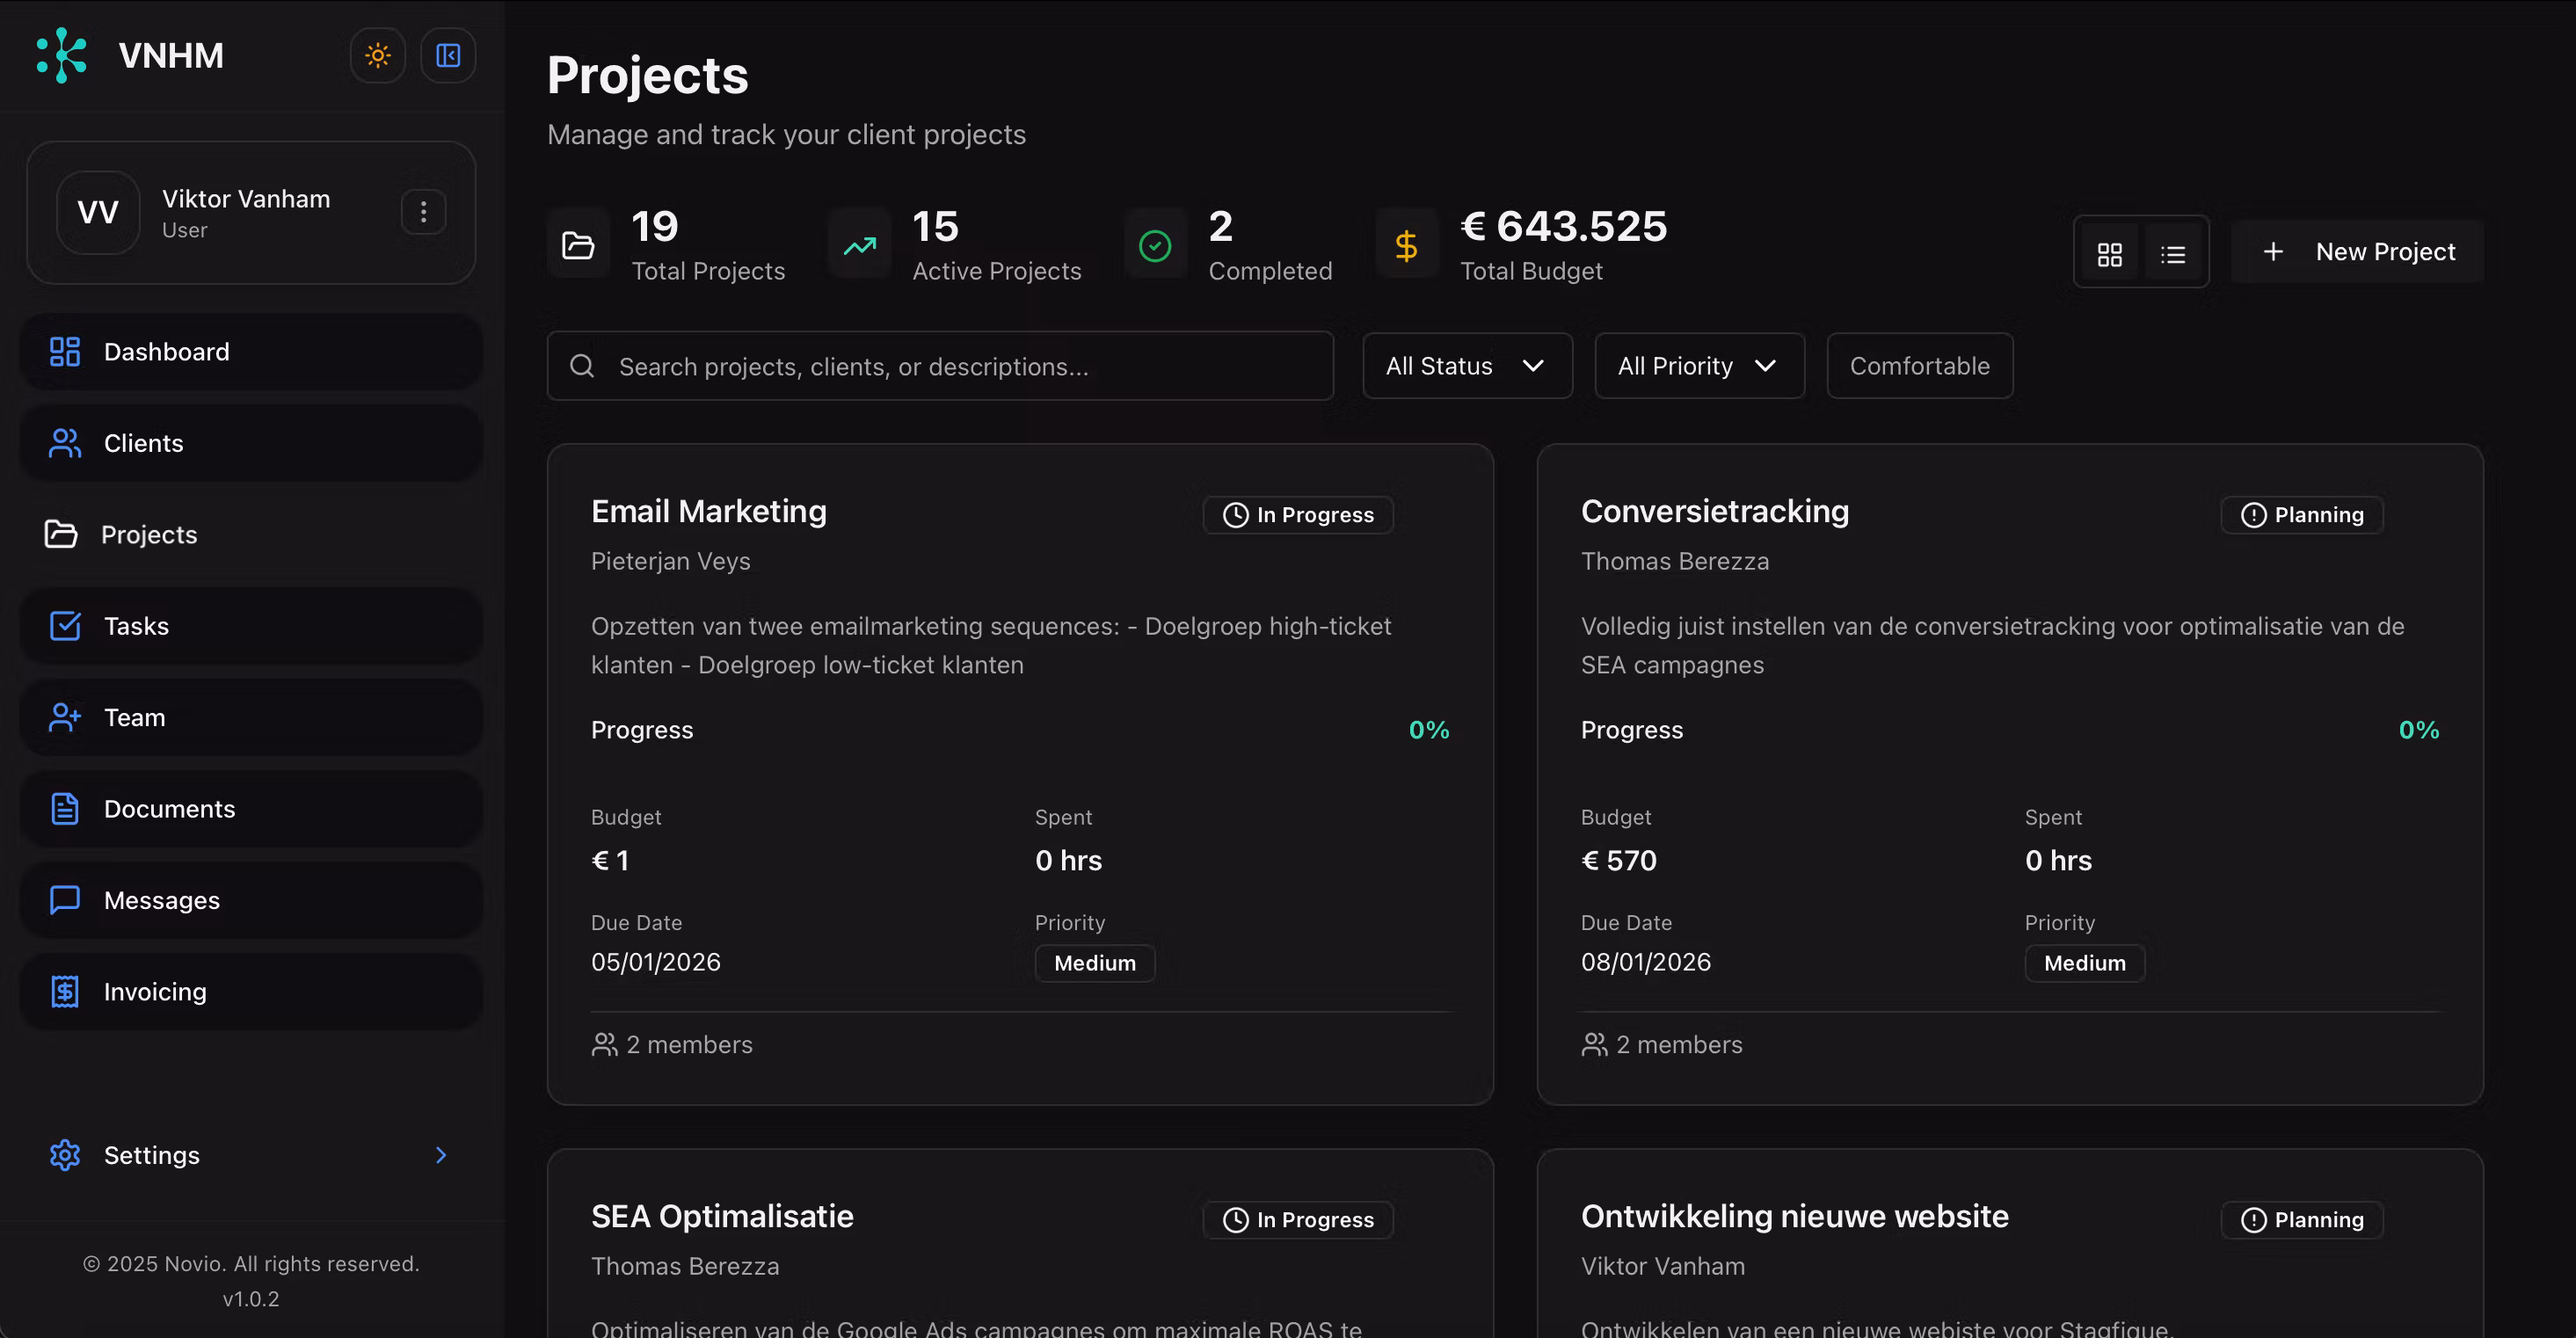Expand Settings with the chevron arrow
This screenshot has width=2576, height=1338.
(441, 1155)
